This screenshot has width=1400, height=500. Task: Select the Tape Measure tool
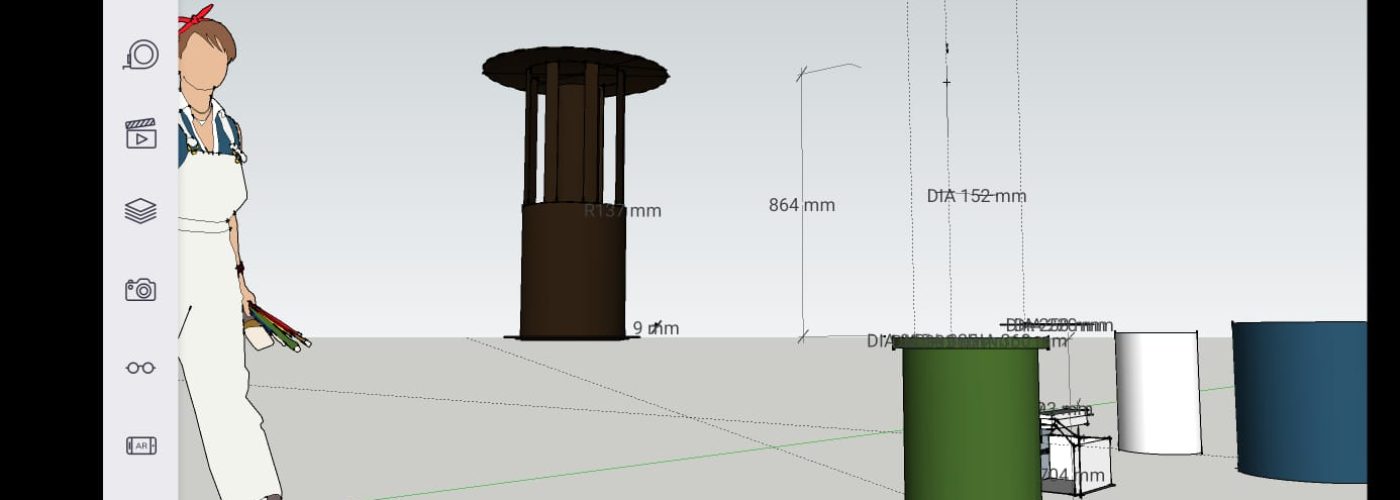[141, 55]
